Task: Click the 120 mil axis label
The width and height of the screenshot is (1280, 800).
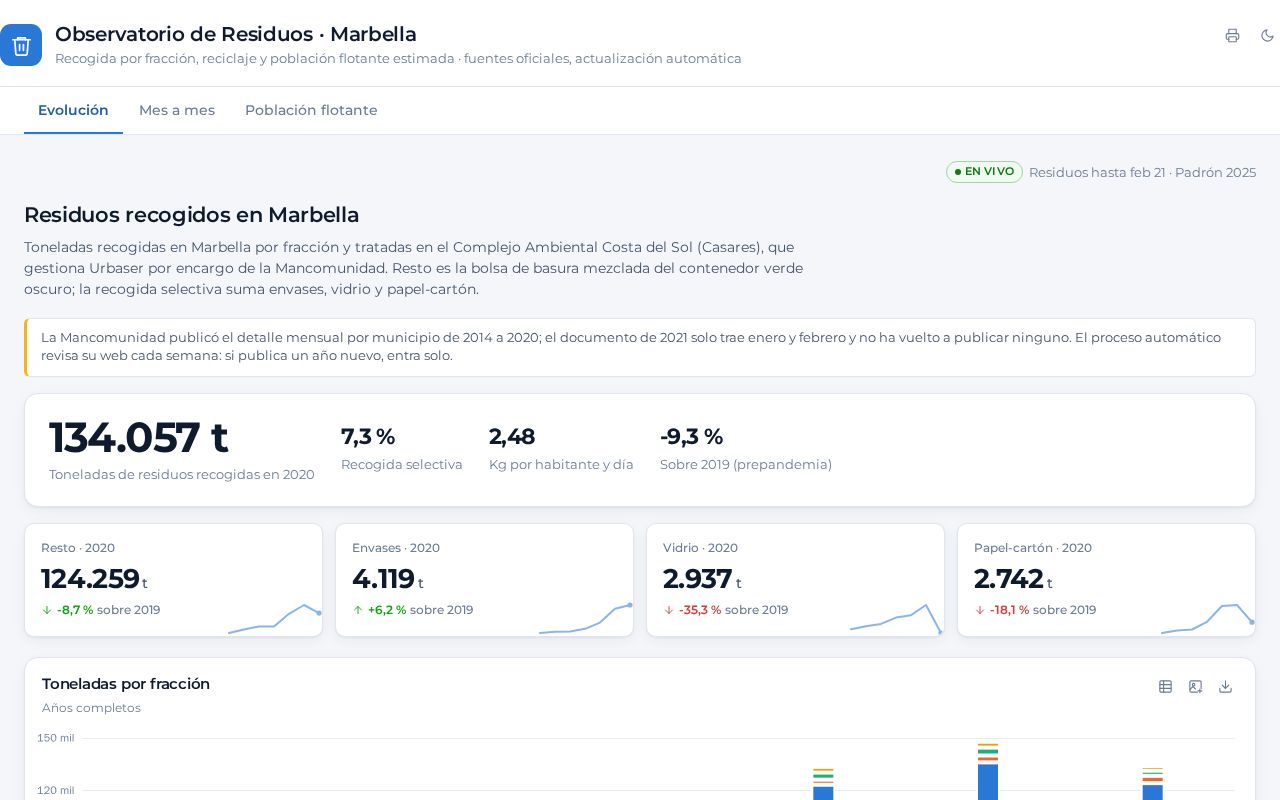Action: (56, 790)
